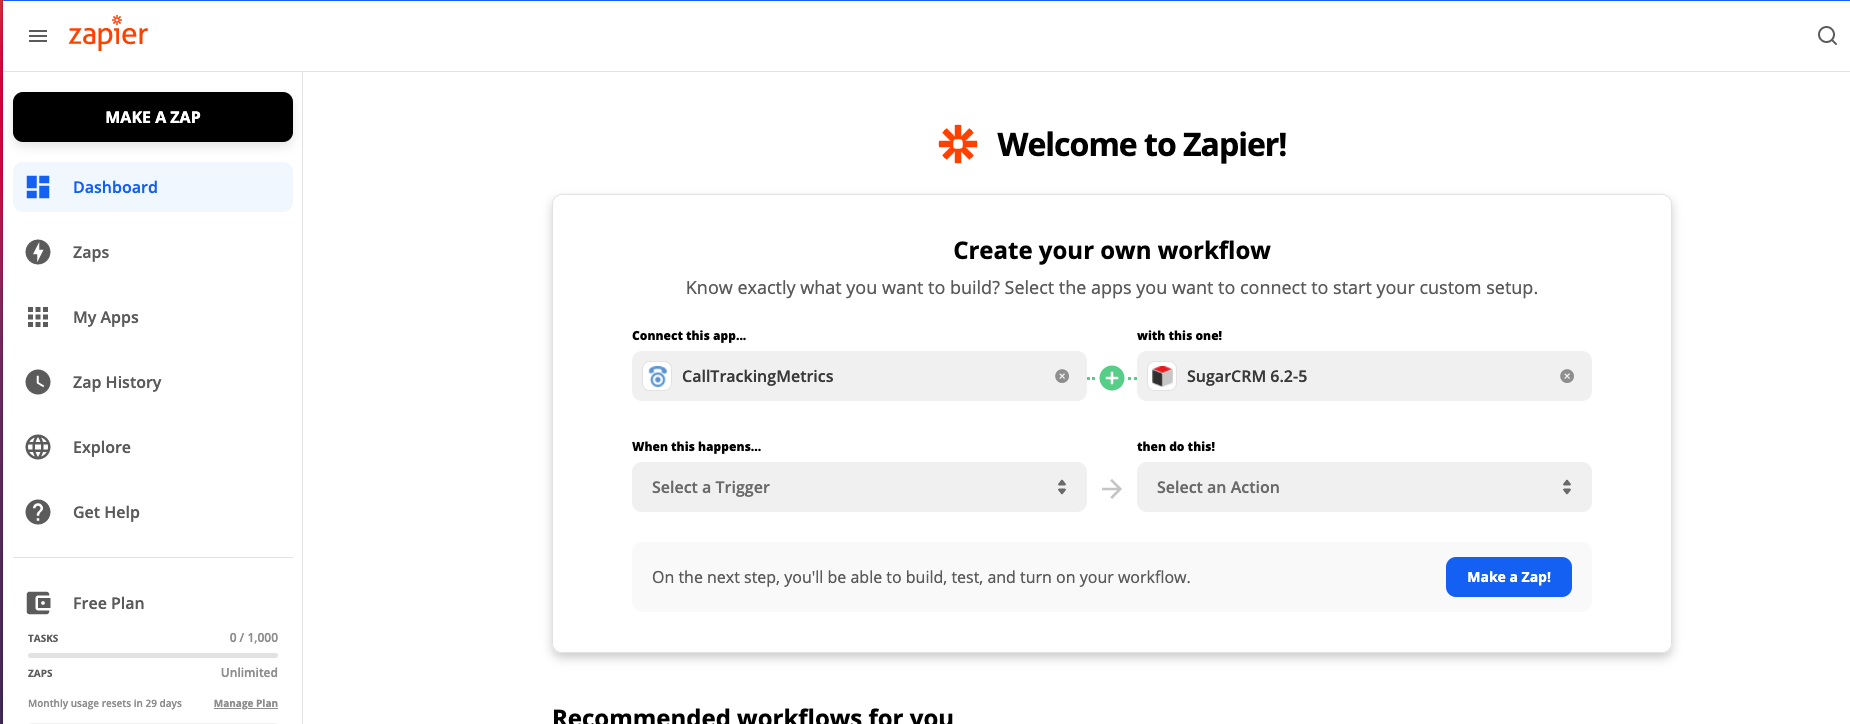
Task: Click the CallTrackingMetrics app icon
Action: point(657,376)
